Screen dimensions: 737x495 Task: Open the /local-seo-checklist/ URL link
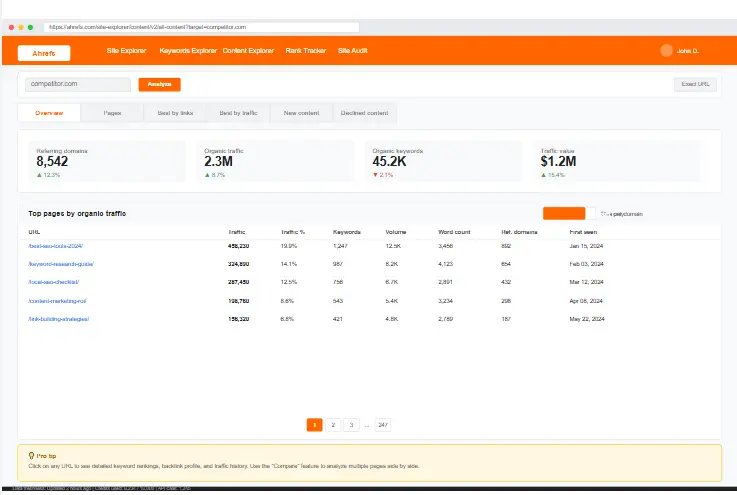53,282
